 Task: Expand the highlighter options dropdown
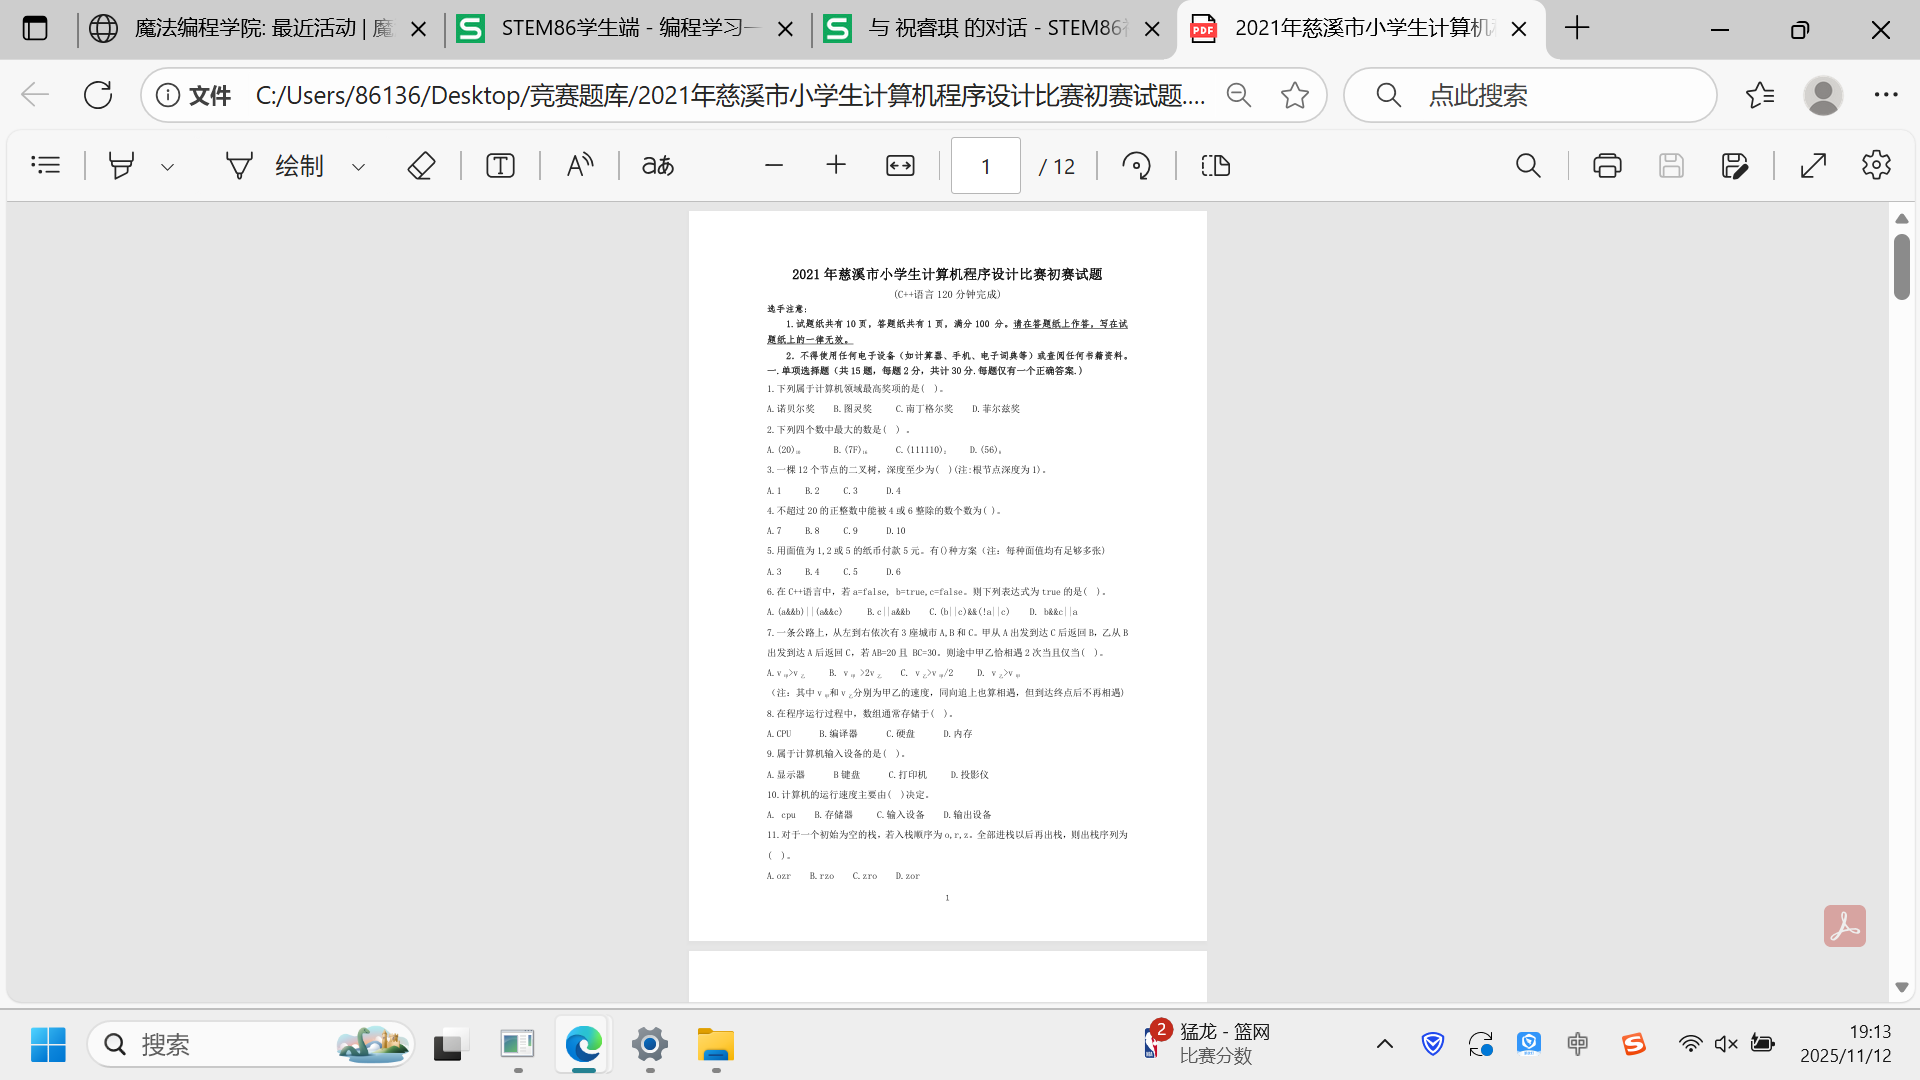[x=168, y=167]
